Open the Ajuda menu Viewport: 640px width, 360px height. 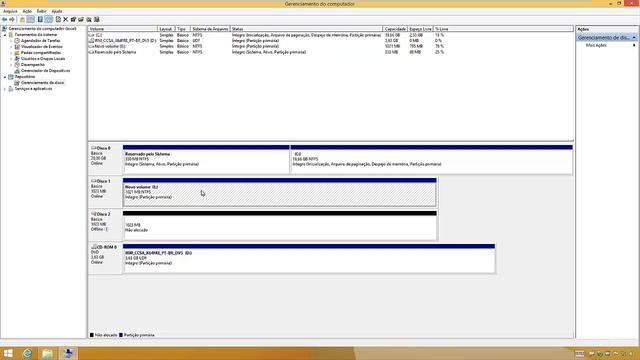(57, 11)
